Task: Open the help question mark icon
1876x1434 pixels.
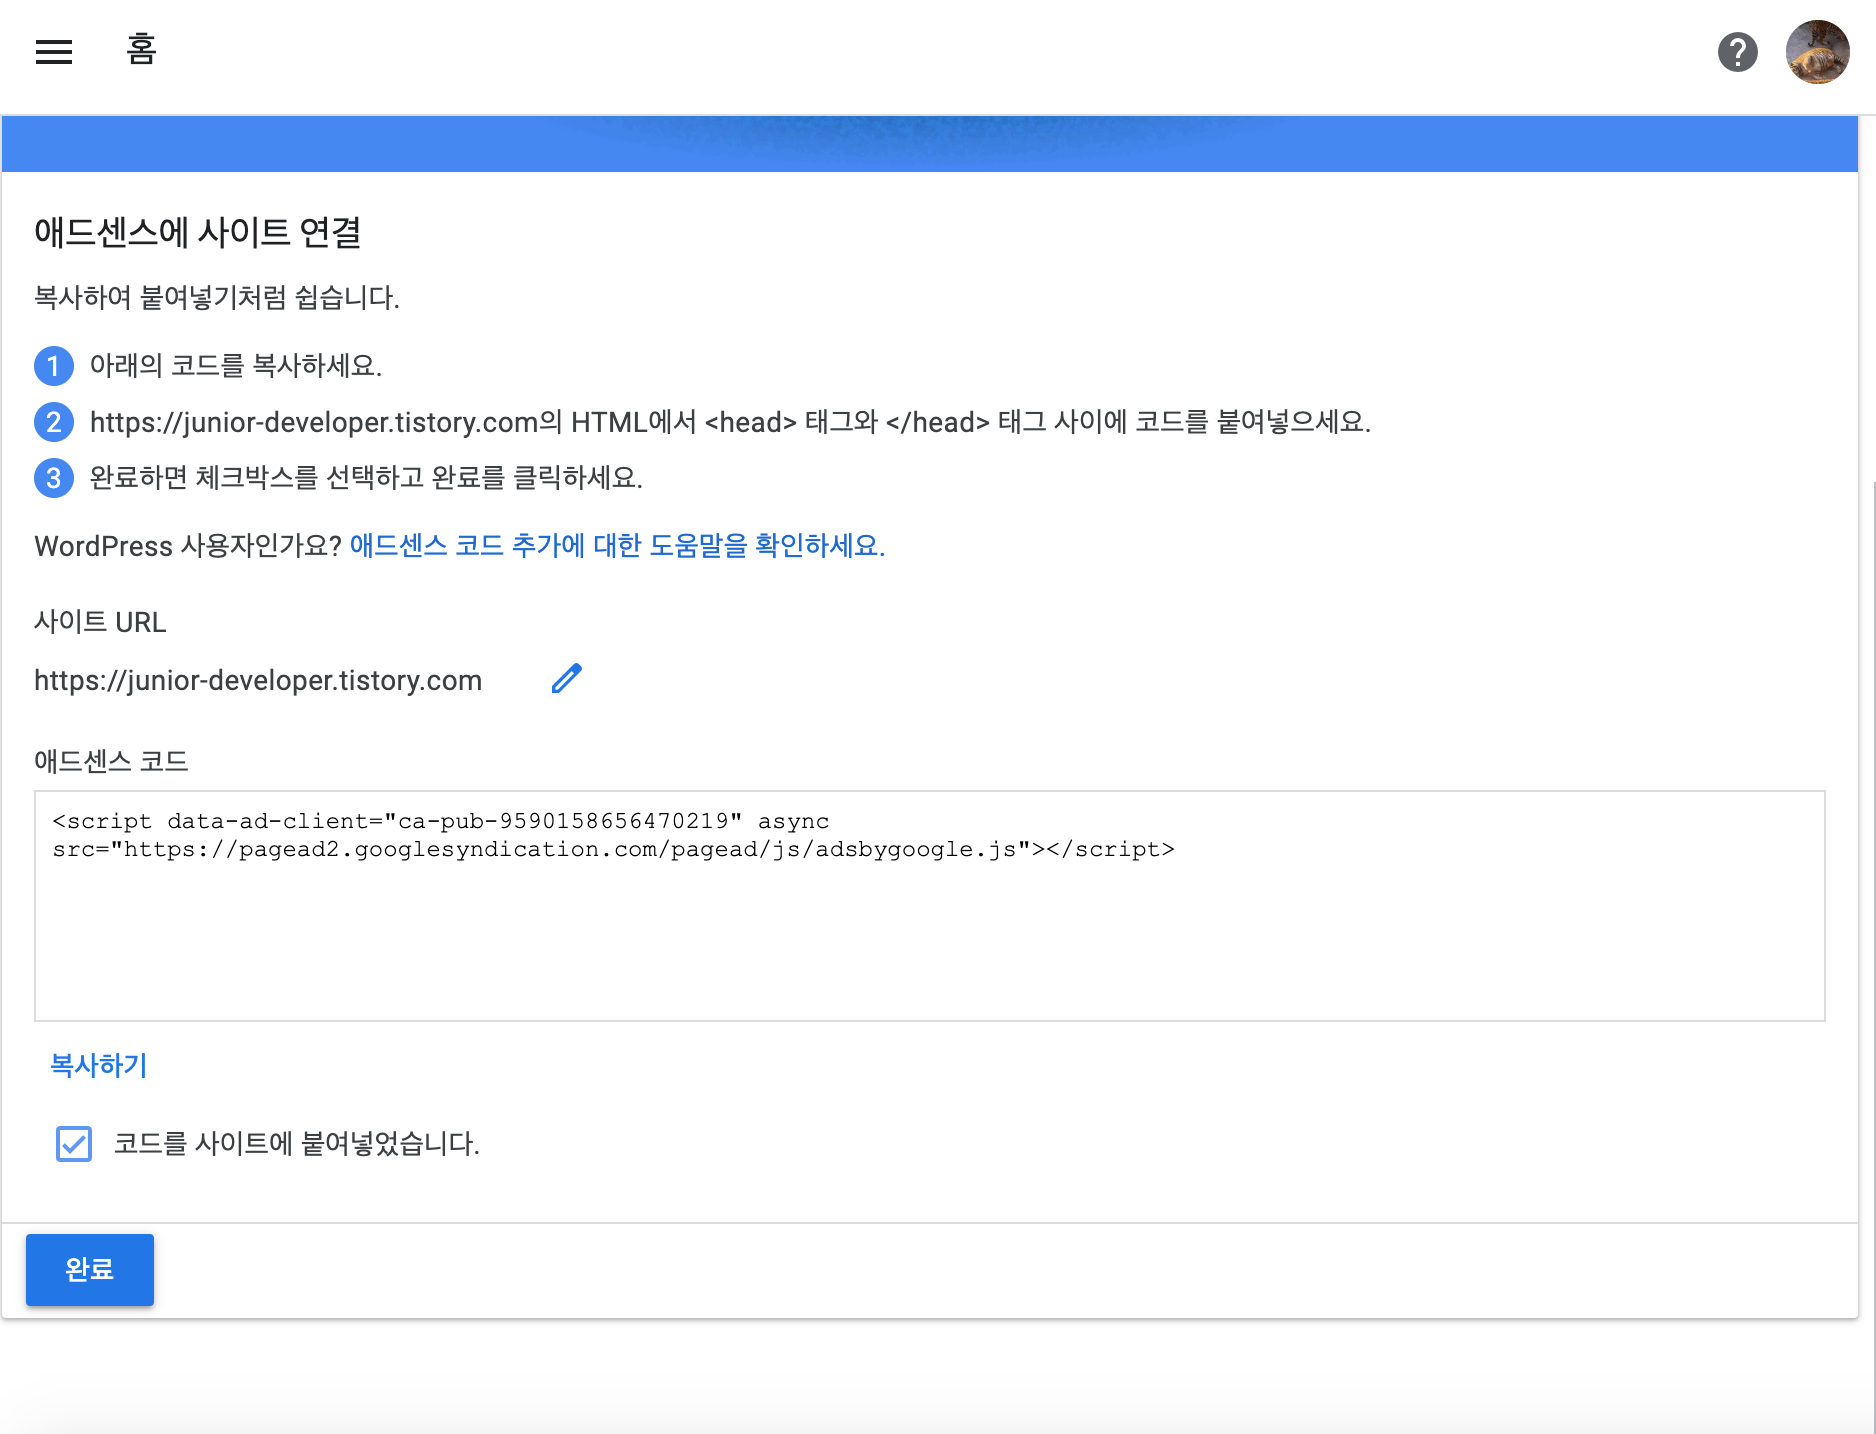Action: coord(1738,52)
